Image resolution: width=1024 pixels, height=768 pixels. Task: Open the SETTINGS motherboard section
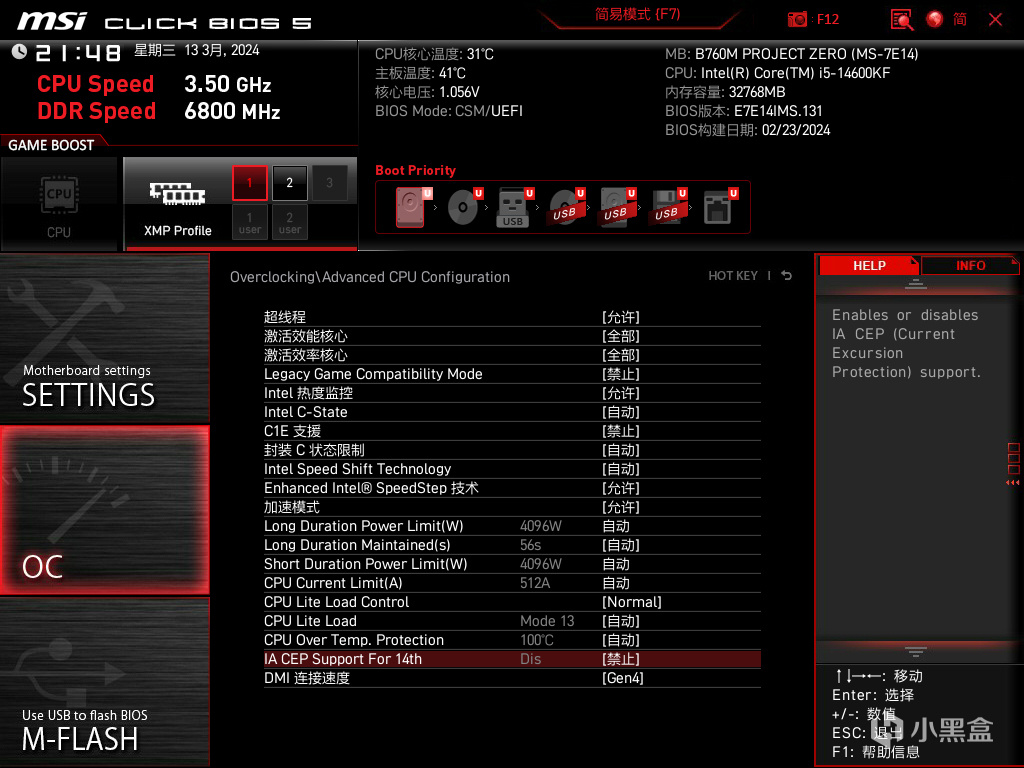104,338
